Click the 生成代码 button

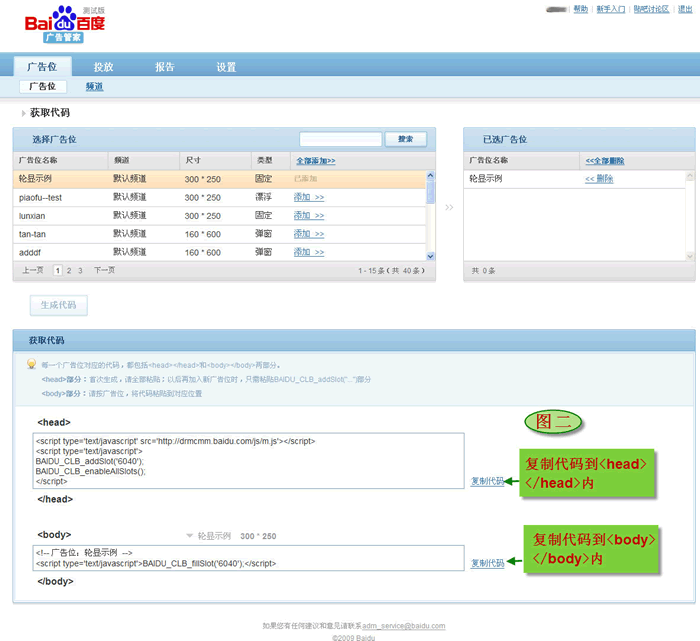click(58, 305)
